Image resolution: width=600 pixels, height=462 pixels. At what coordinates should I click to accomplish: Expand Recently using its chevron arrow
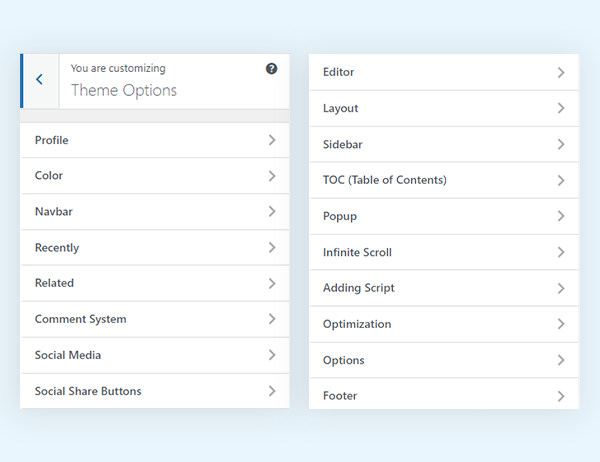(x=271, y=248)
